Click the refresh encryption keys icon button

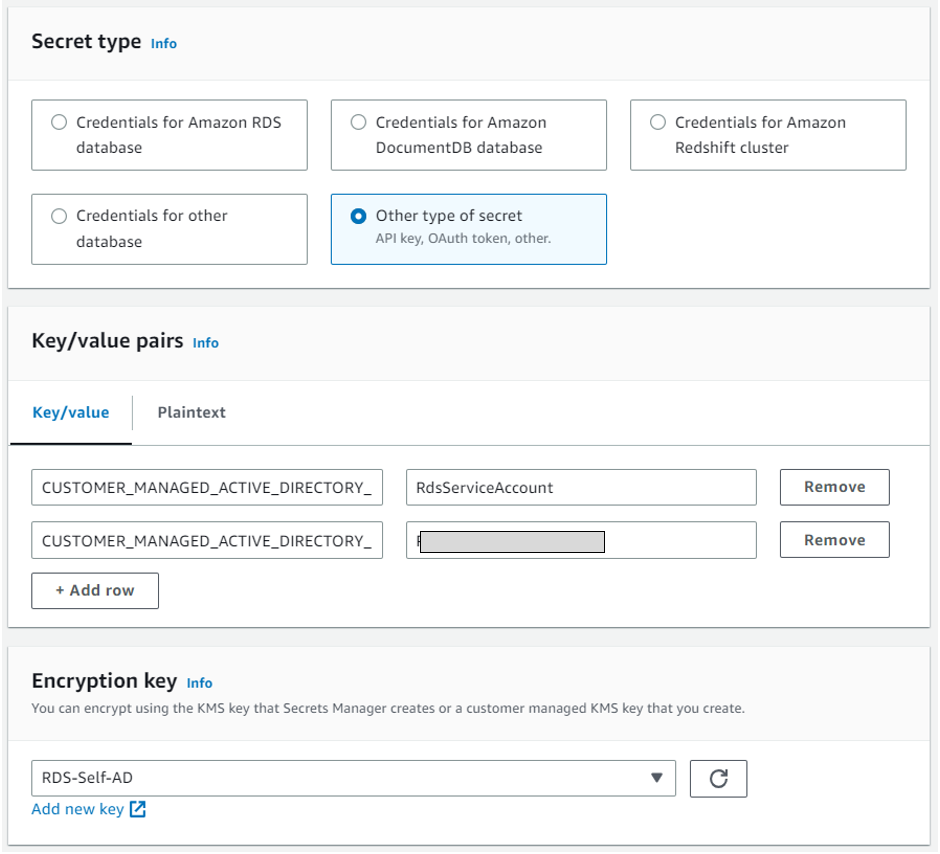(x=718, y=779)
